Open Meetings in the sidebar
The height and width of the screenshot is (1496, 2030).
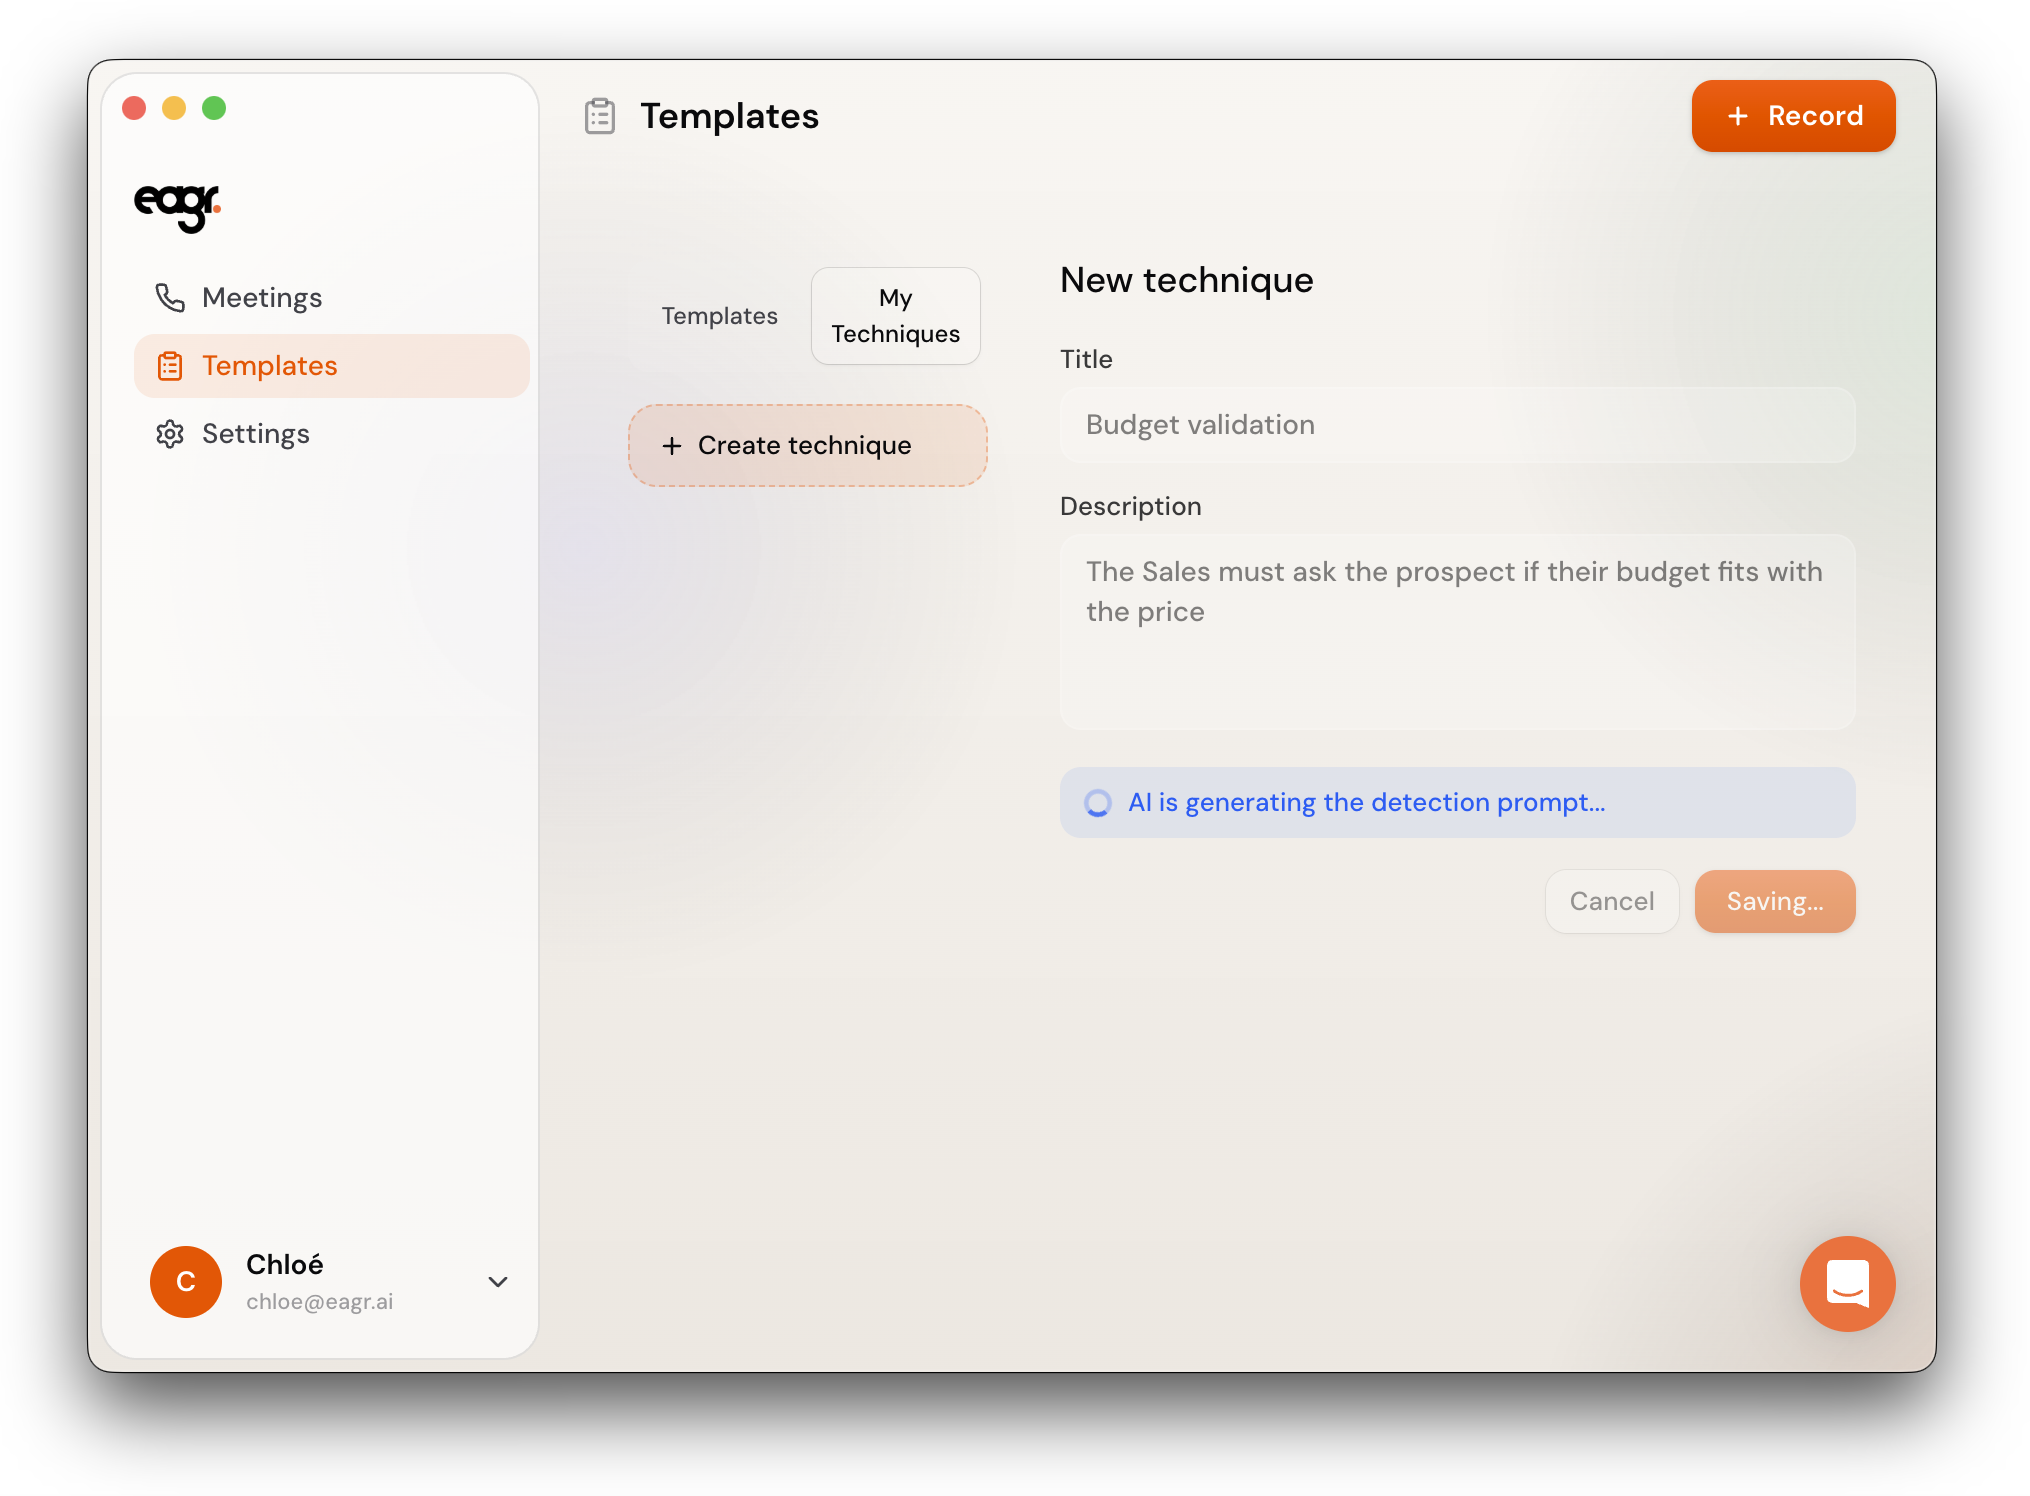[x=262, y=298]
